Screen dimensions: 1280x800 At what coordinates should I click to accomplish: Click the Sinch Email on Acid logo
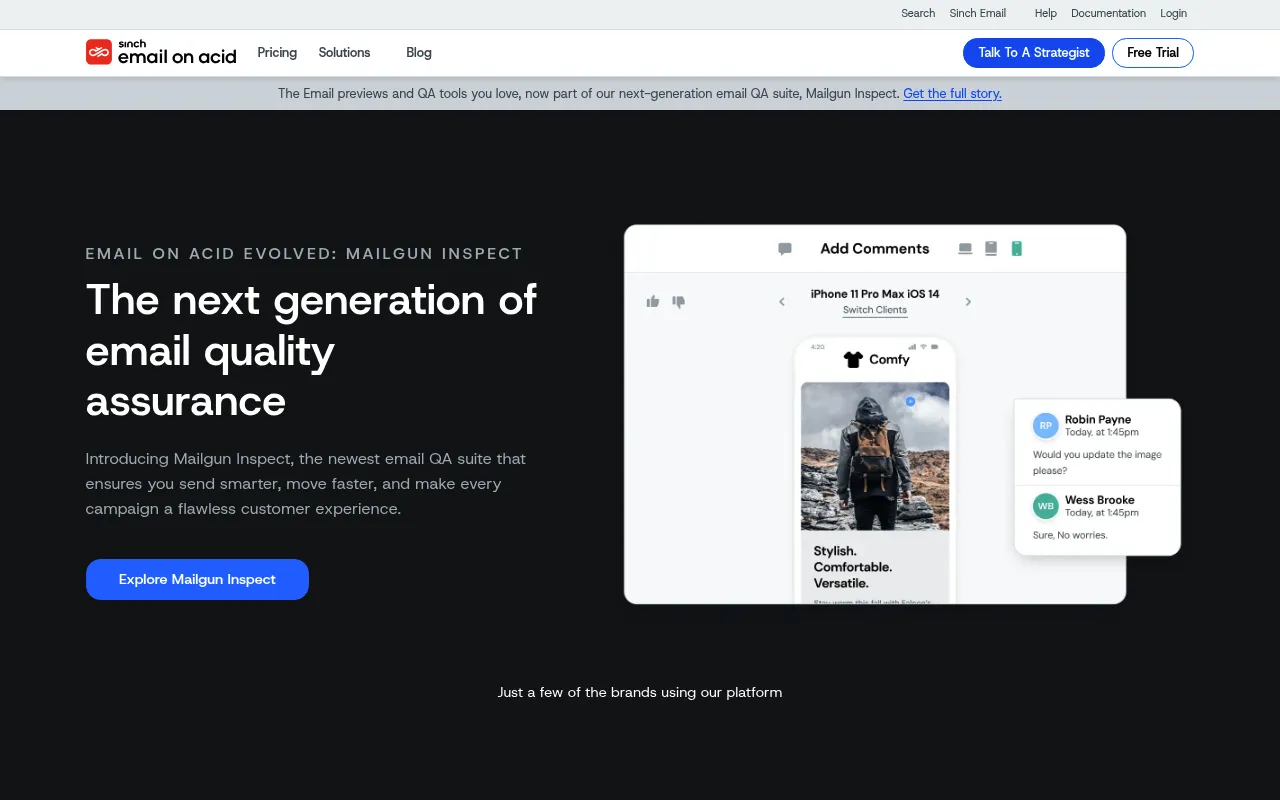(x=161, y=52)
